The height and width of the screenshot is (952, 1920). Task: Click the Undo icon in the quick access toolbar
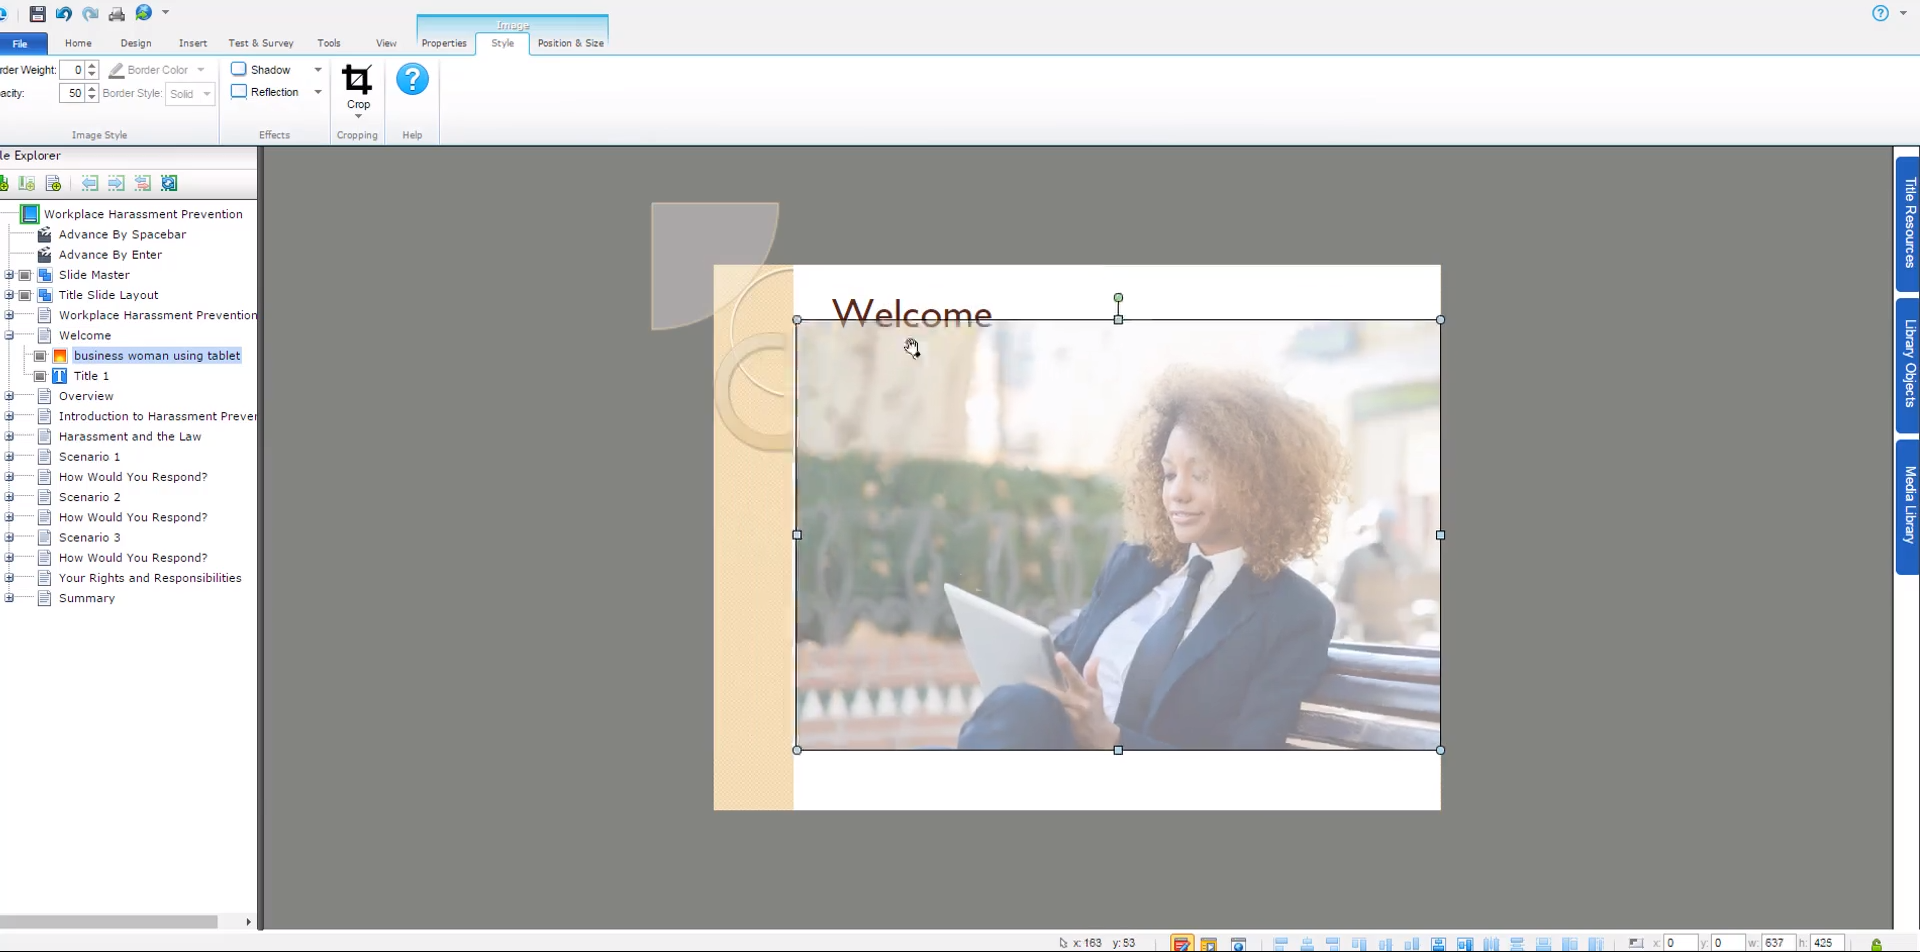click(63, 13)
